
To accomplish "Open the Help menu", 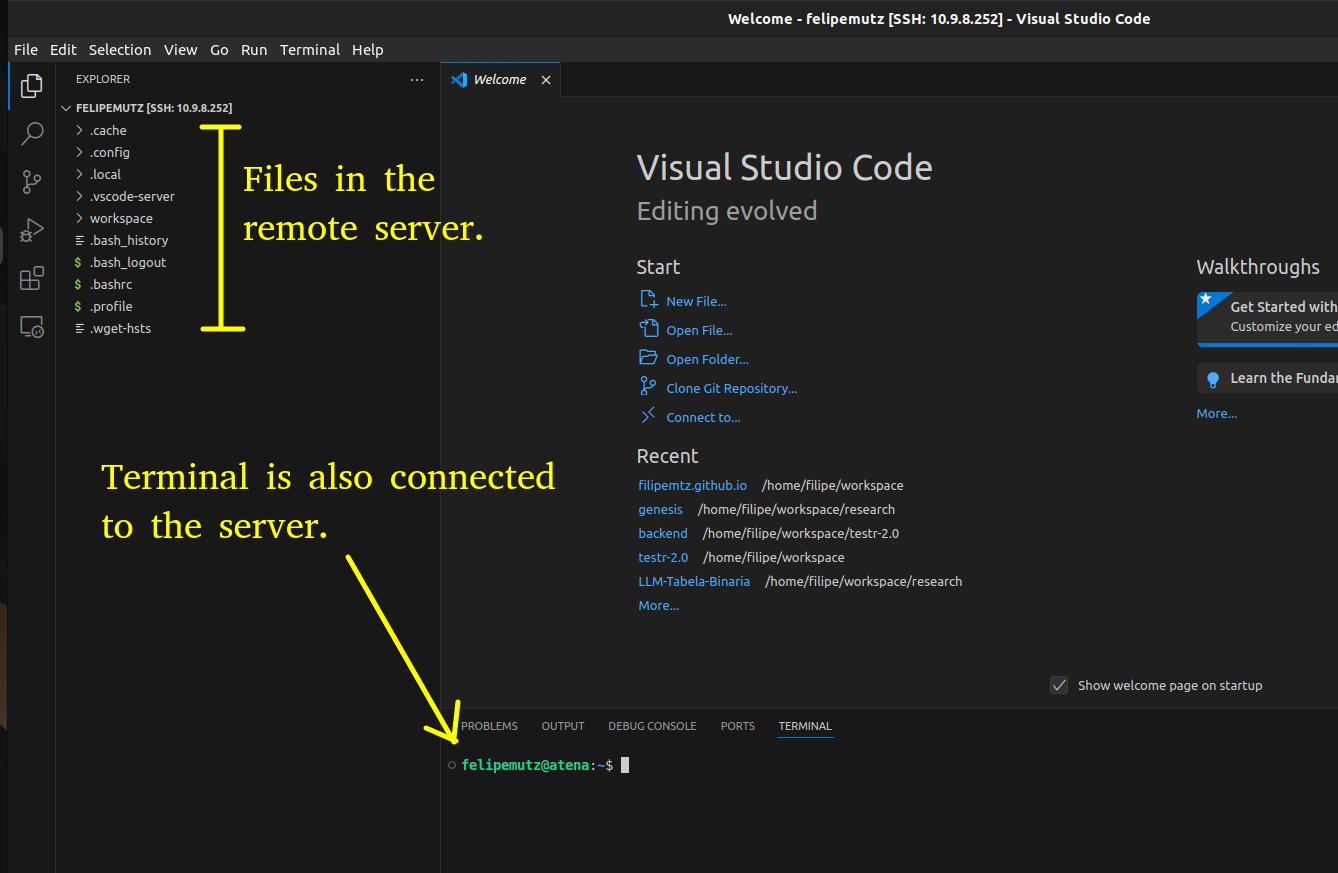I will [368, 49].
